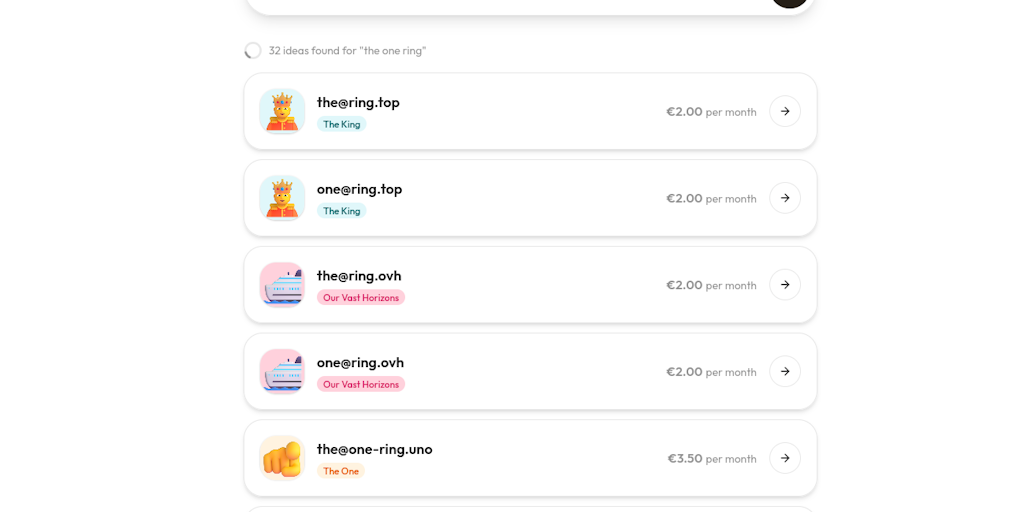The height and width of the screenshot is (512, 1024).
Task: Click "The One" tag under the@one-ring.uno
Action: coord(341,471)
